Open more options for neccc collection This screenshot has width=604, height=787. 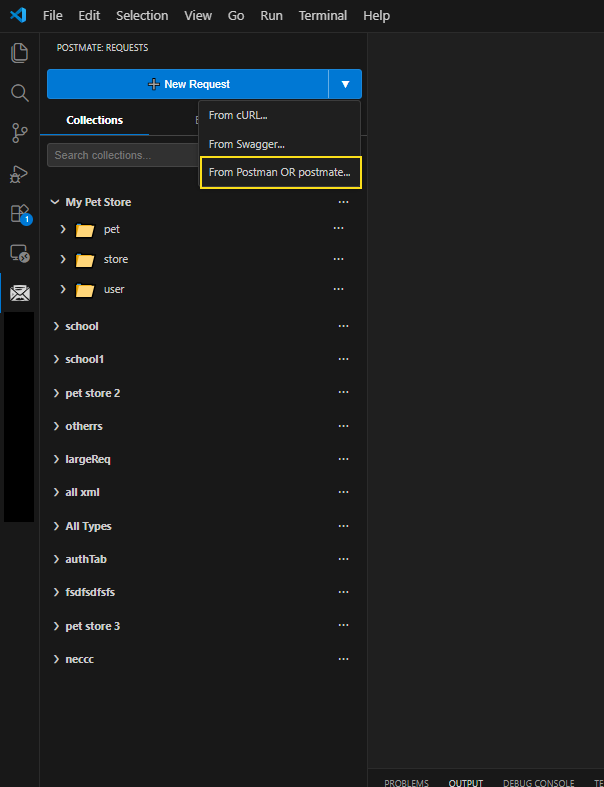point(343,659)
